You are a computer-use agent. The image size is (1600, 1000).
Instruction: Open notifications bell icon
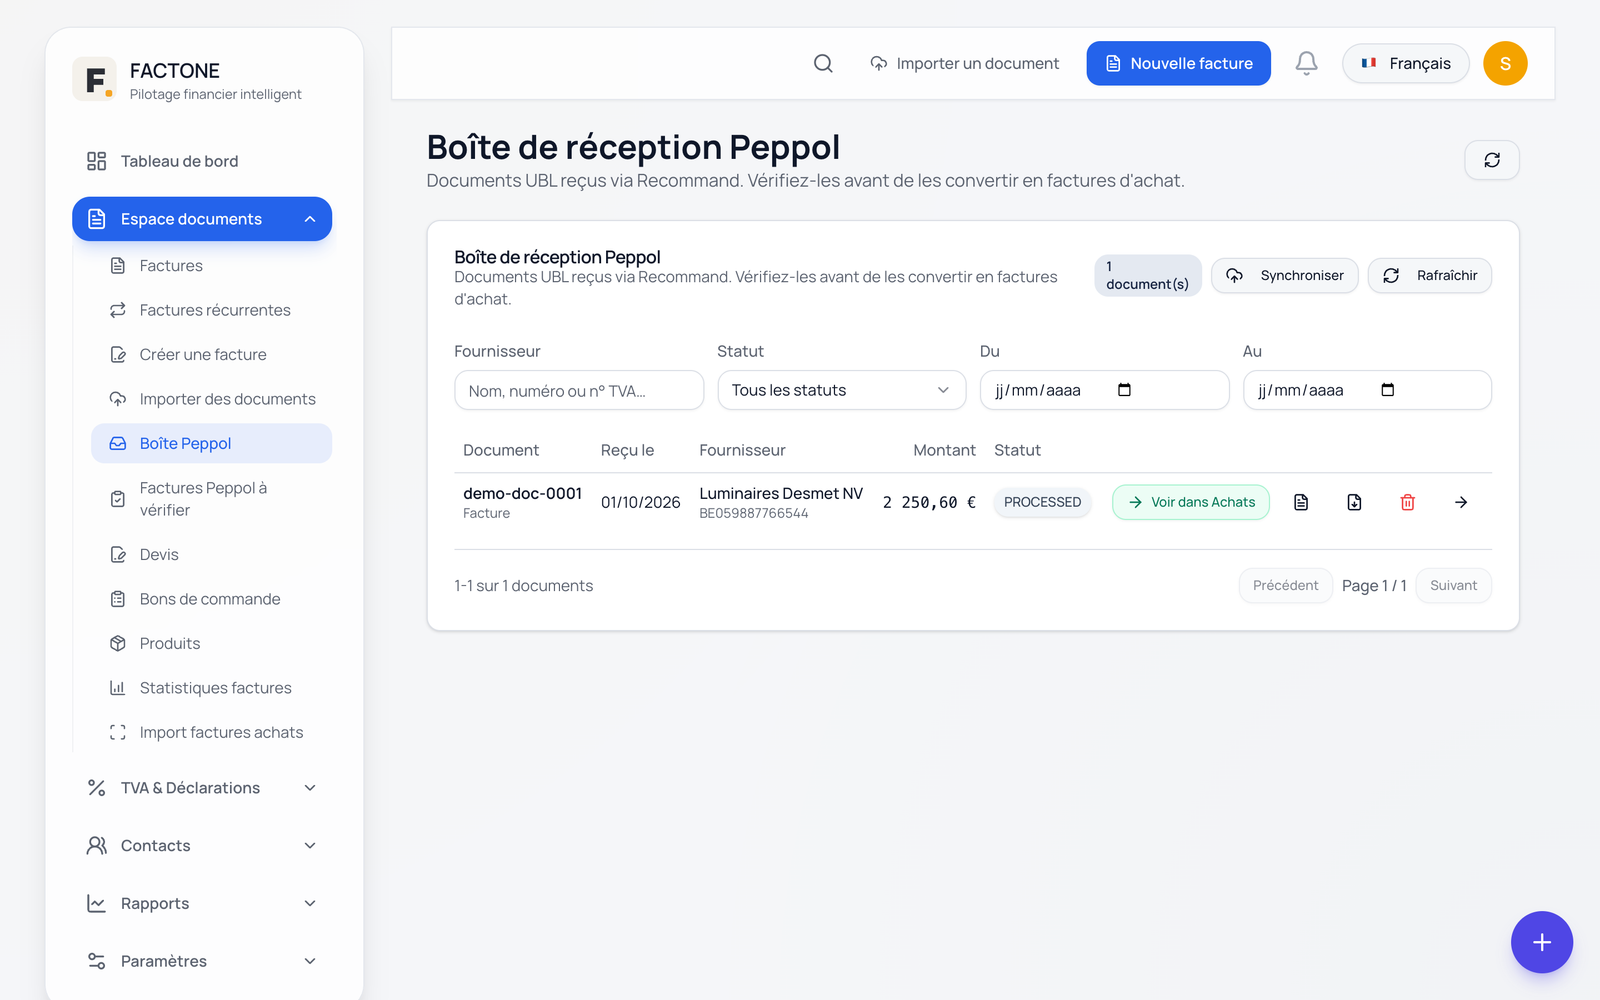(x=1306, y=63)
